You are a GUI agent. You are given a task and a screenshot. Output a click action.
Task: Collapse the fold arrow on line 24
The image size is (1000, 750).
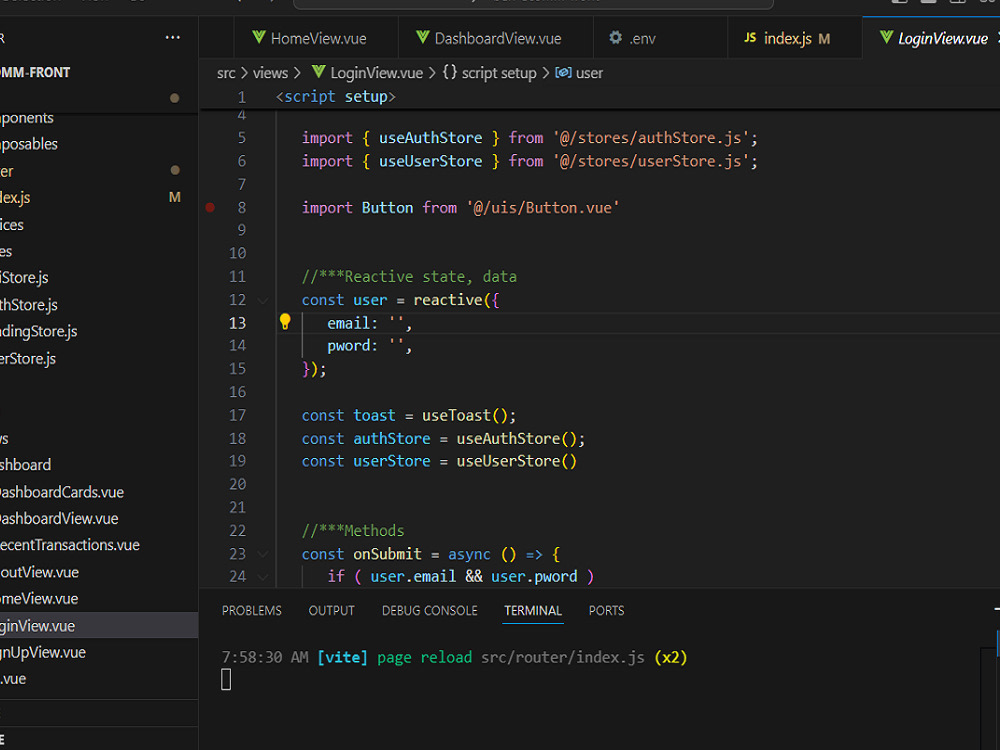pos(263,577)
